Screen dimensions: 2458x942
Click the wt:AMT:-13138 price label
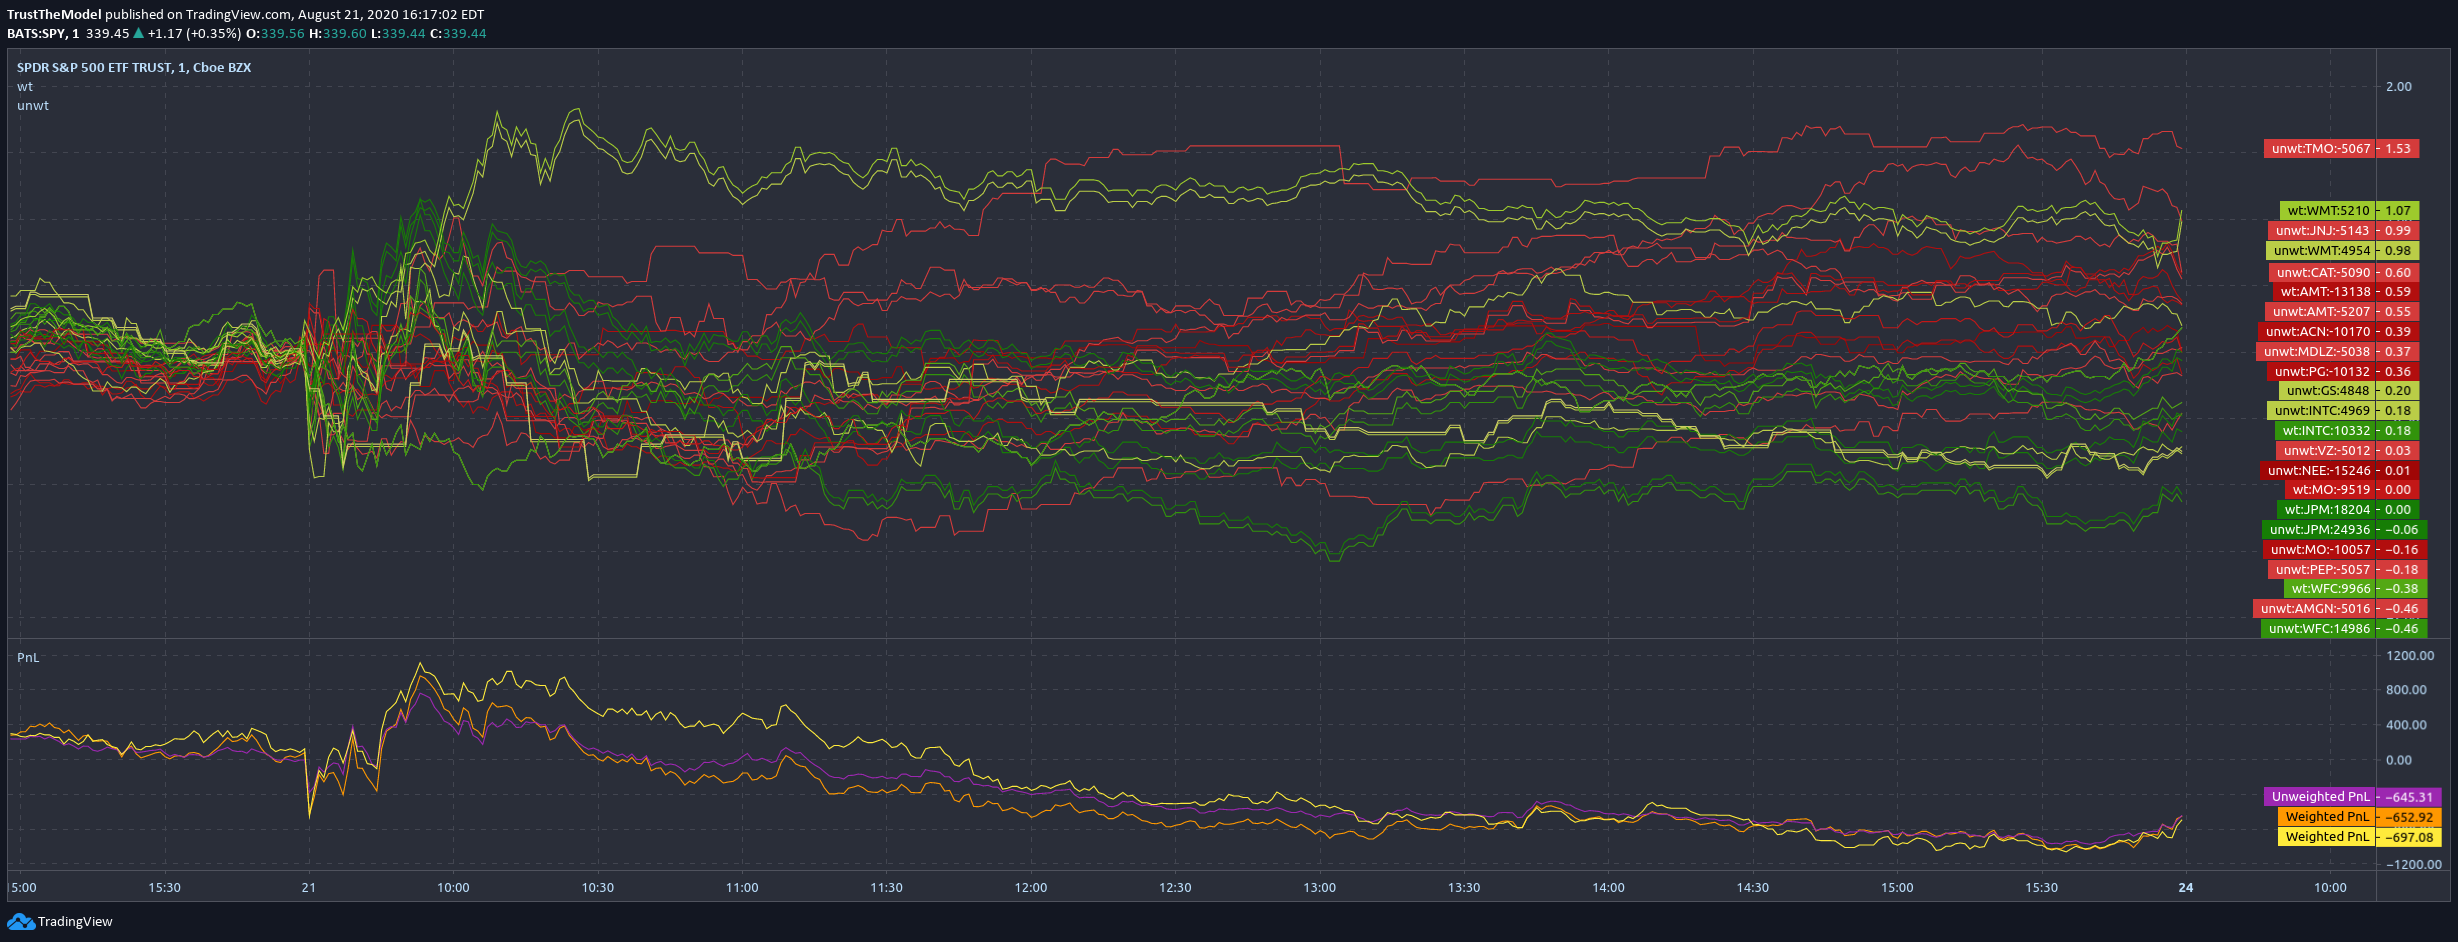[2346, 292]
